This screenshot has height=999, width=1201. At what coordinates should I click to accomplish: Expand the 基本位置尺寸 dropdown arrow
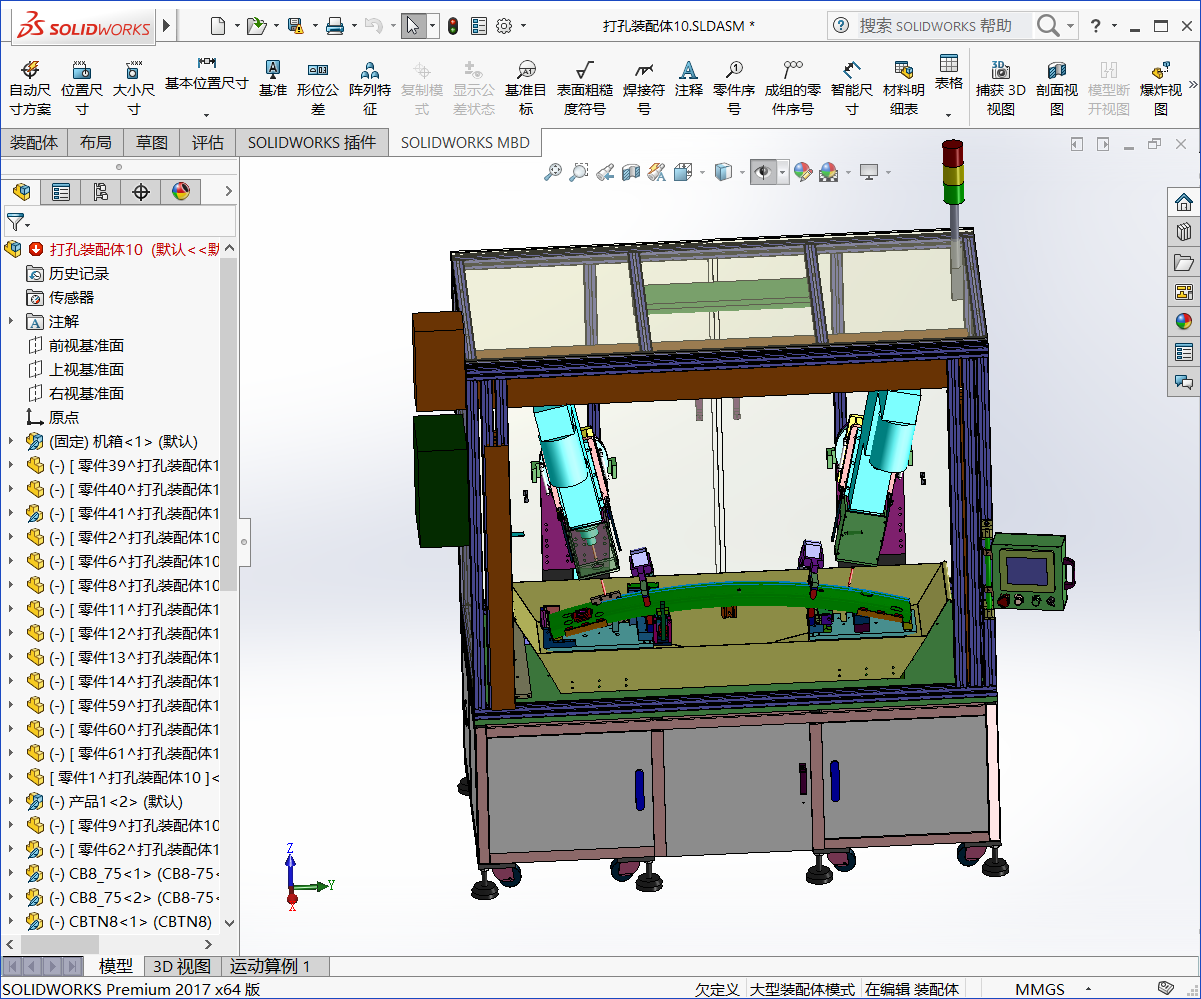pyautogui.click(x=206, y=115)
